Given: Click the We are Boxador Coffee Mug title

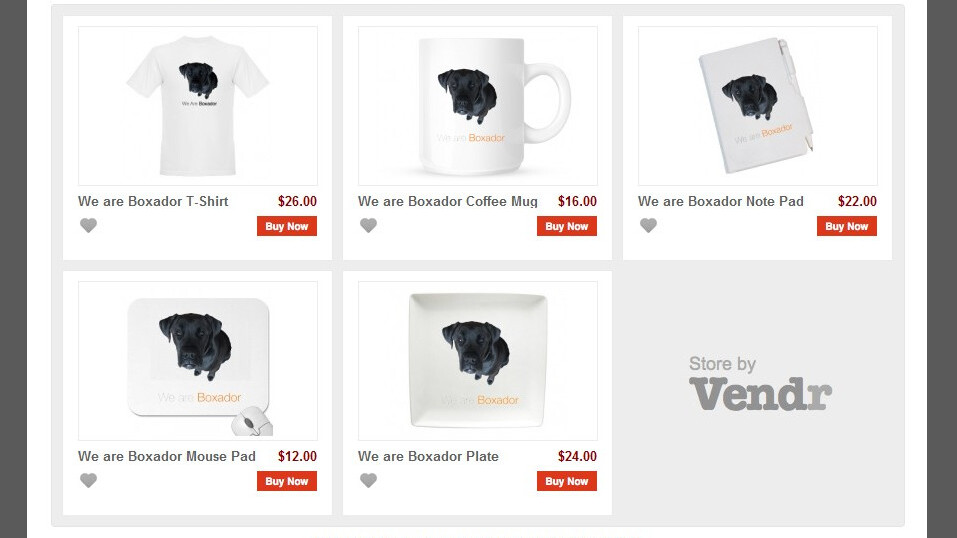Looking at the screenshot, I should coord(448,201).
